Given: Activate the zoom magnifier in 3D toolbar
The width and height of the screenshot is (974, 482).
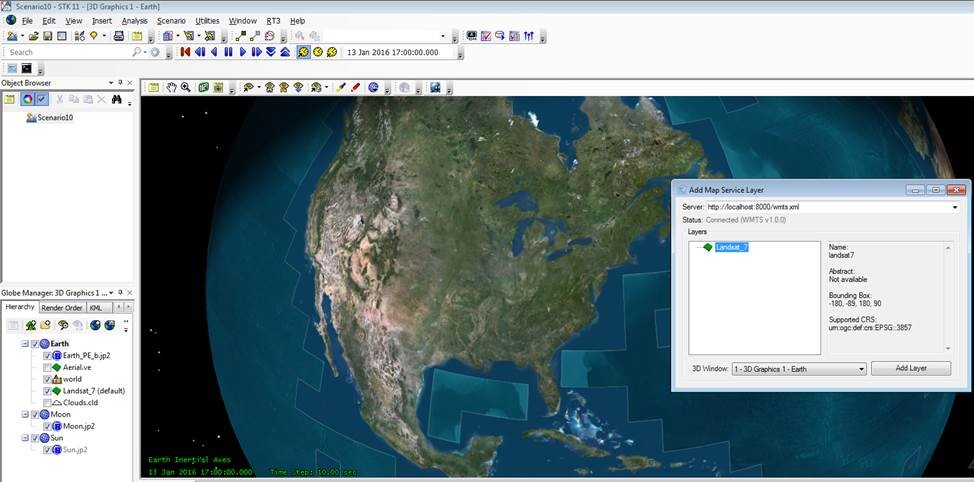Looking at the screenshot, I should pyautogui.click(x=186, y=88).
